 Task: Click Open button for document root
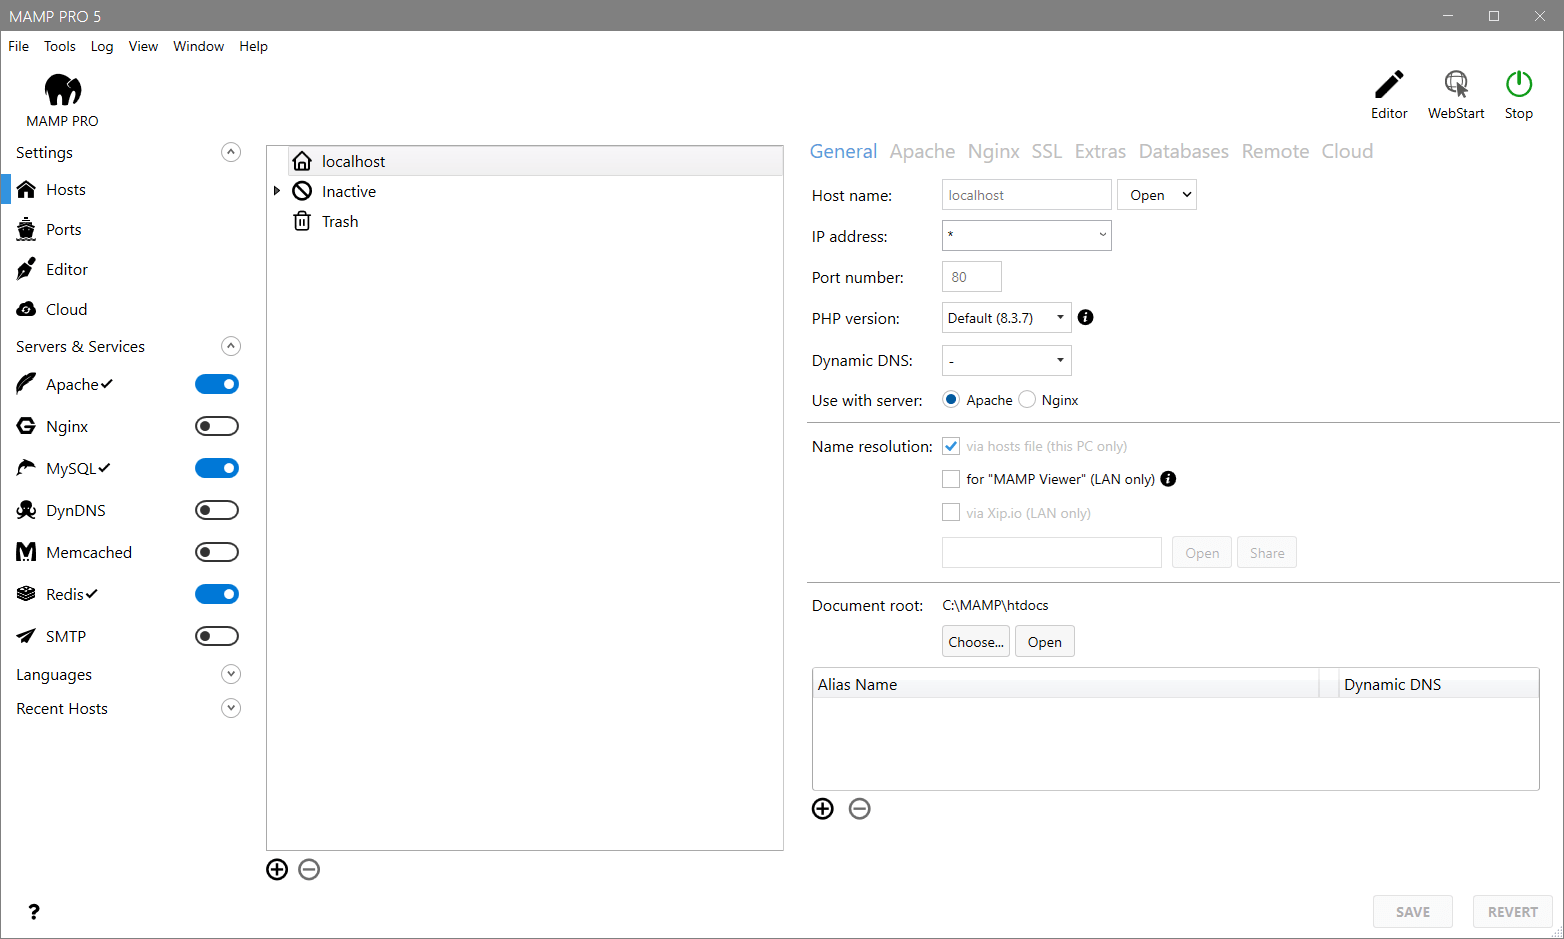click(x=1045, y=642)
